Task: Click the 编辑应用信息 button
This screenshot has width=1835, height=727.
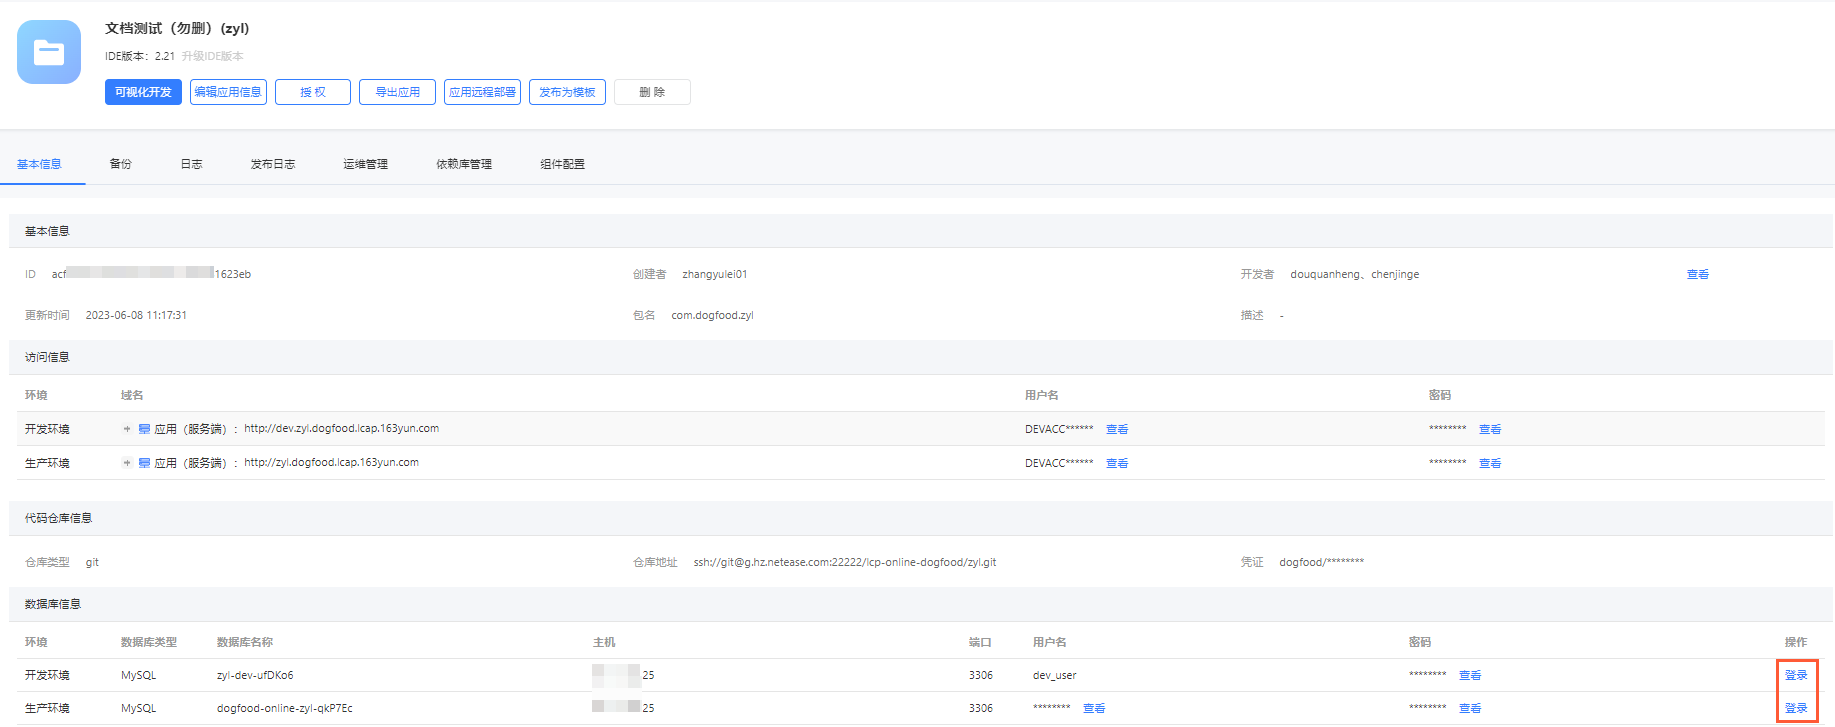Action: click(x=228, y=92)
